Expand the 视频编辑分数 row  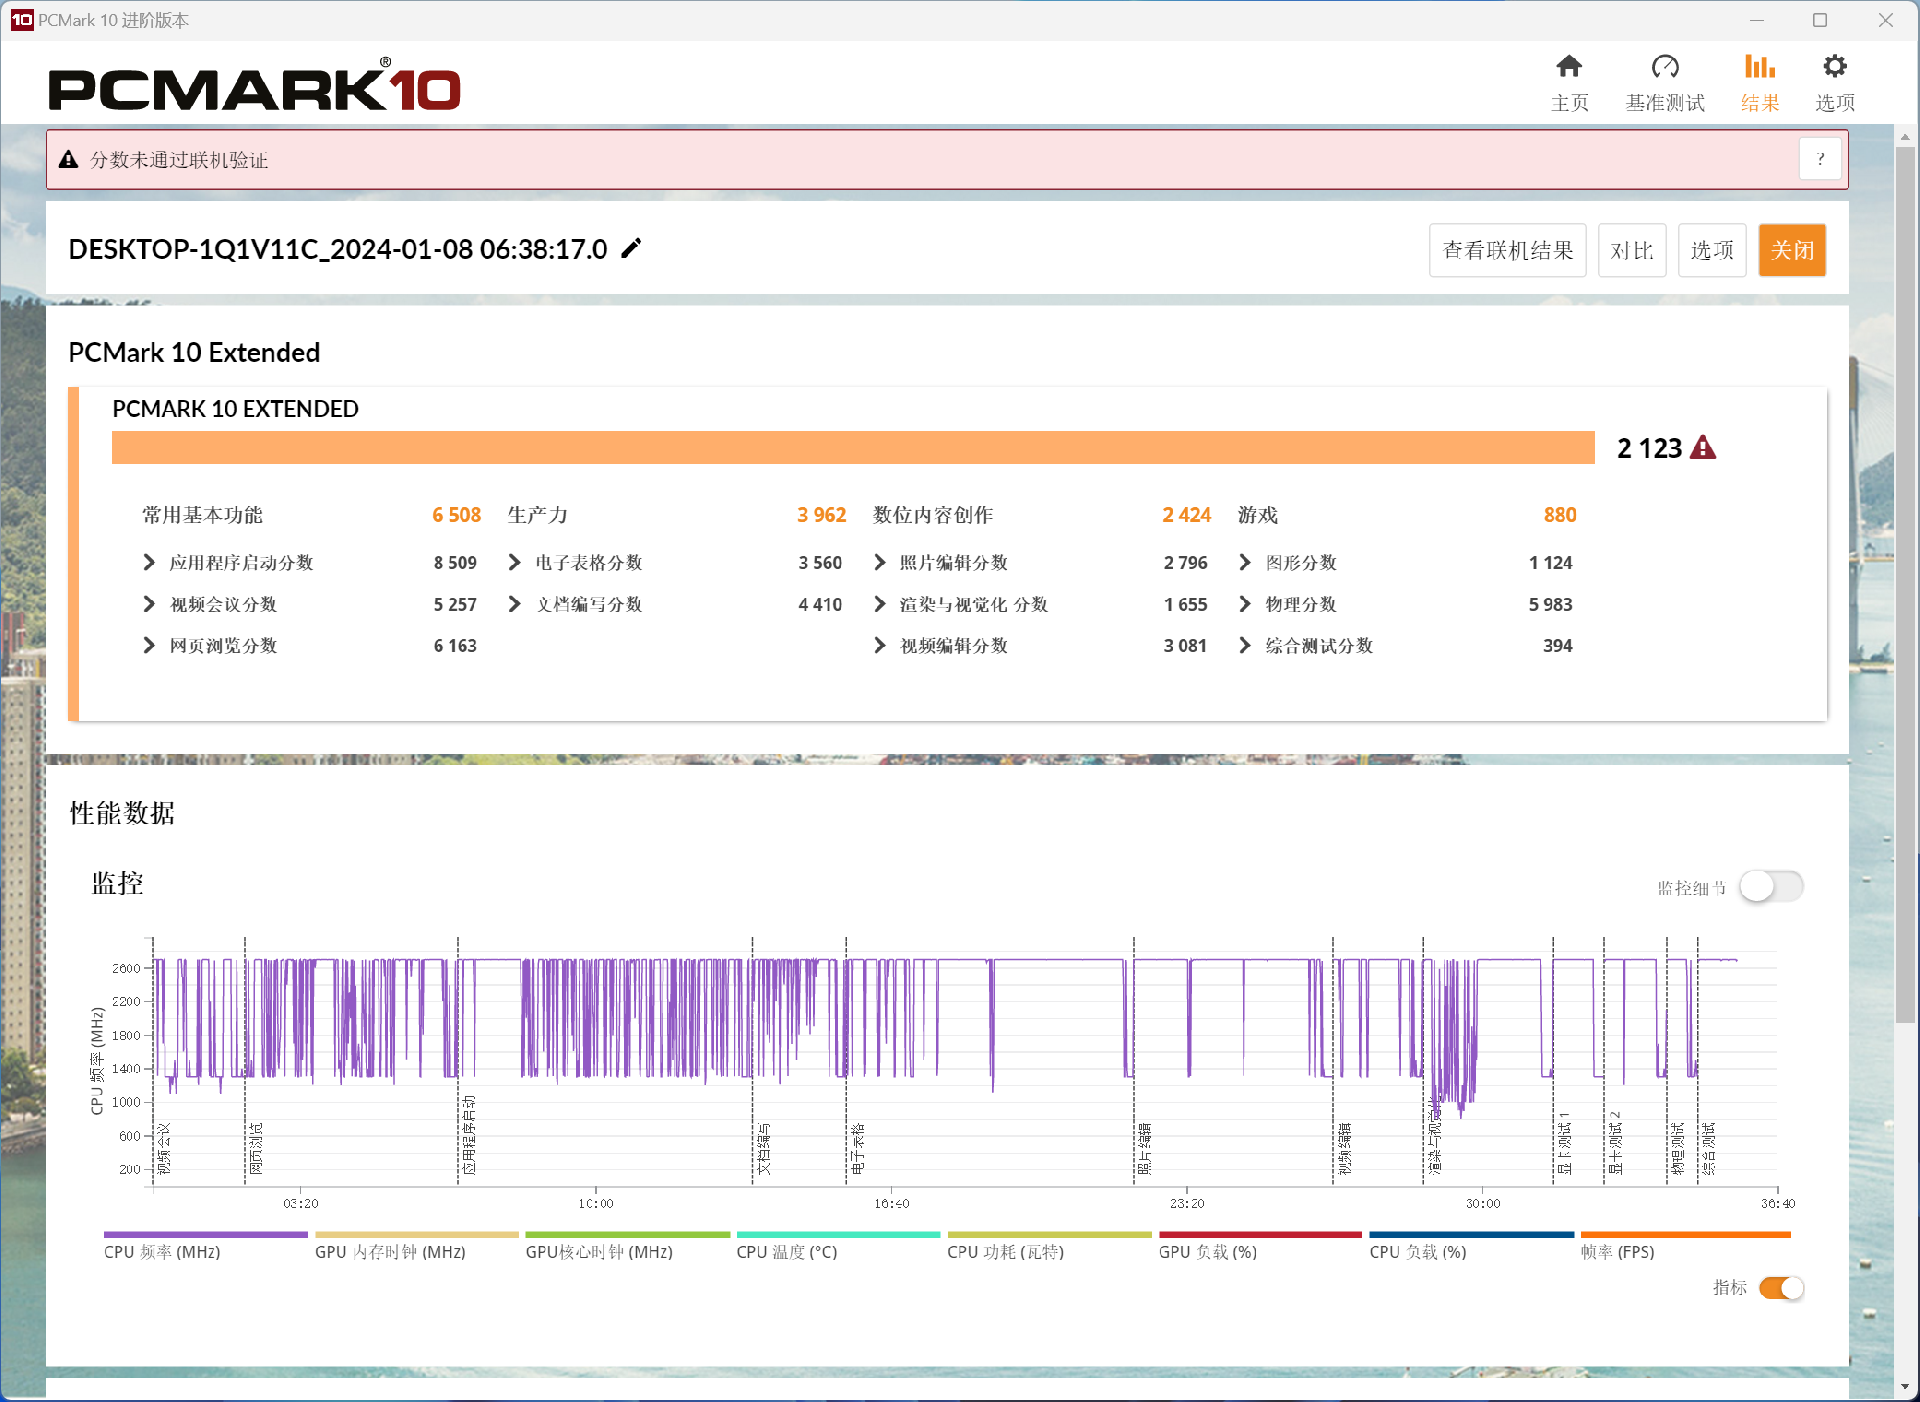pyautogui.click(x=880, y=646)
